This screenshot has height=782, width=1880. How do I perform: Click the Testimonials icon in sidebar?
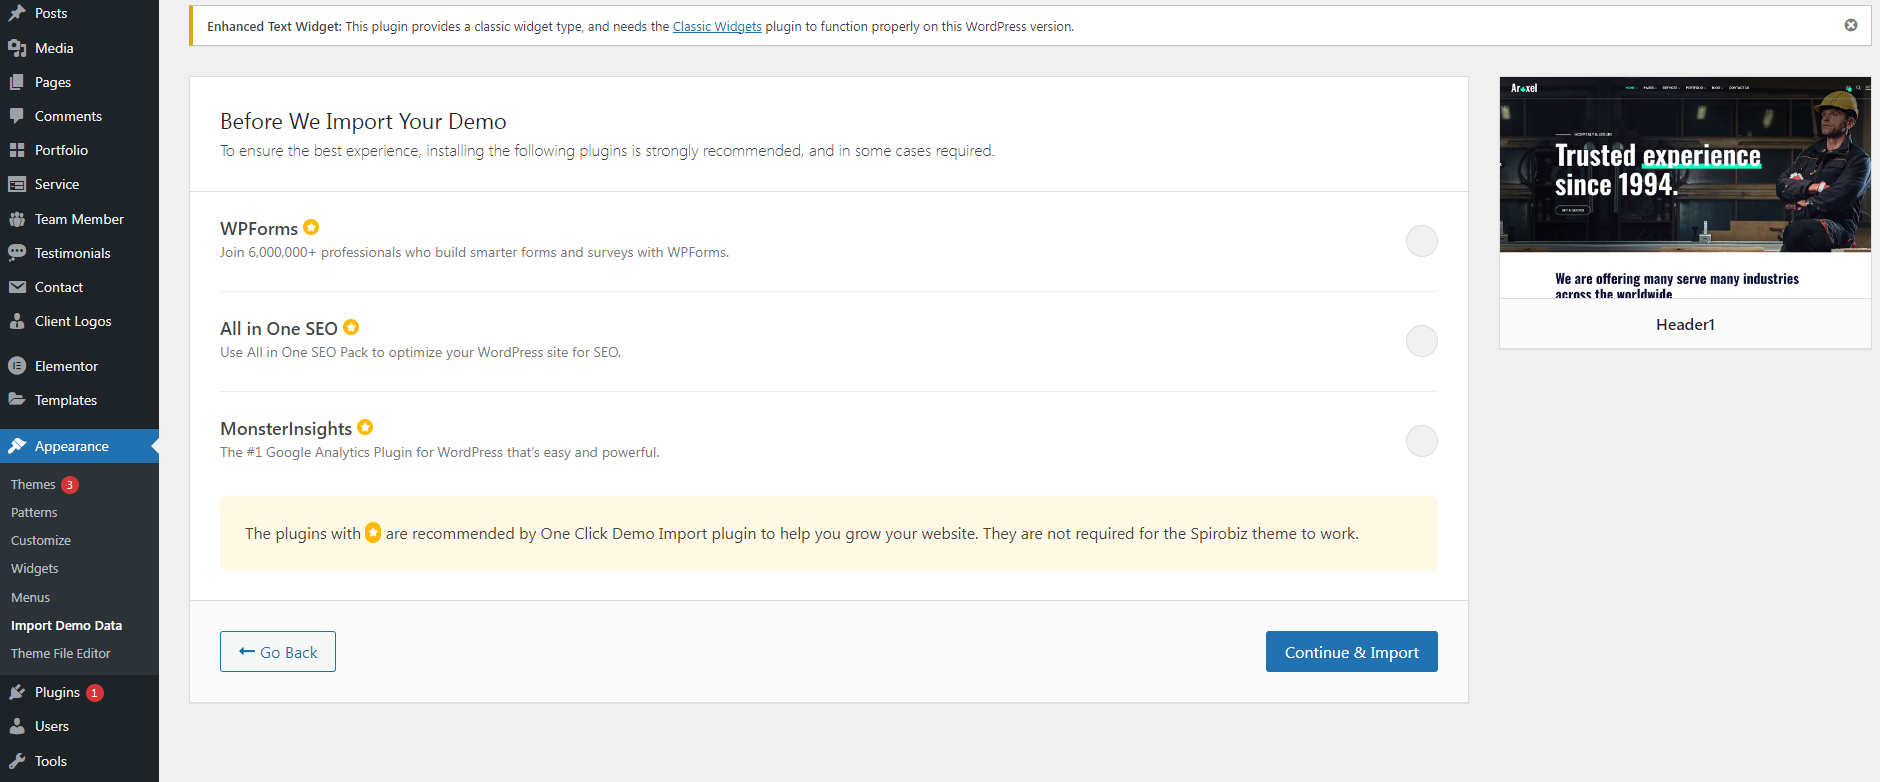[x=17, y=253]
